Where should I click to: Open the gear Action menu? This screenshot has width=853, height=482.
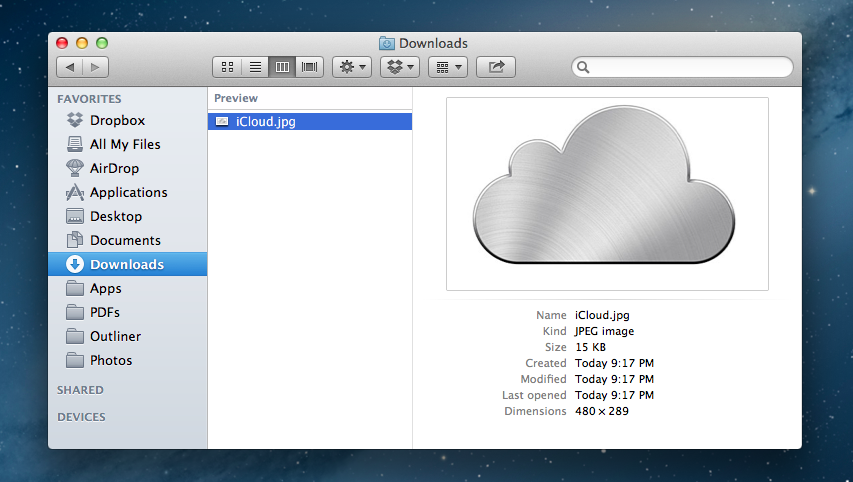(x=352, y=67)
